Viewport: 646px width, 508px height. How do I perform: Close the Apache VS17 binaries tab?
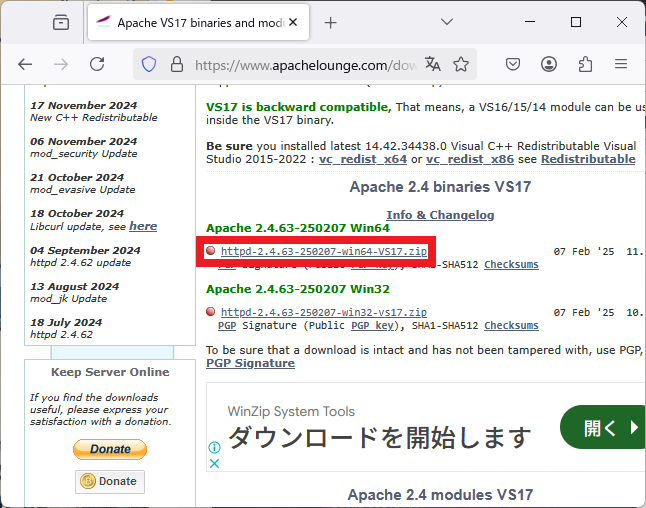293,22
